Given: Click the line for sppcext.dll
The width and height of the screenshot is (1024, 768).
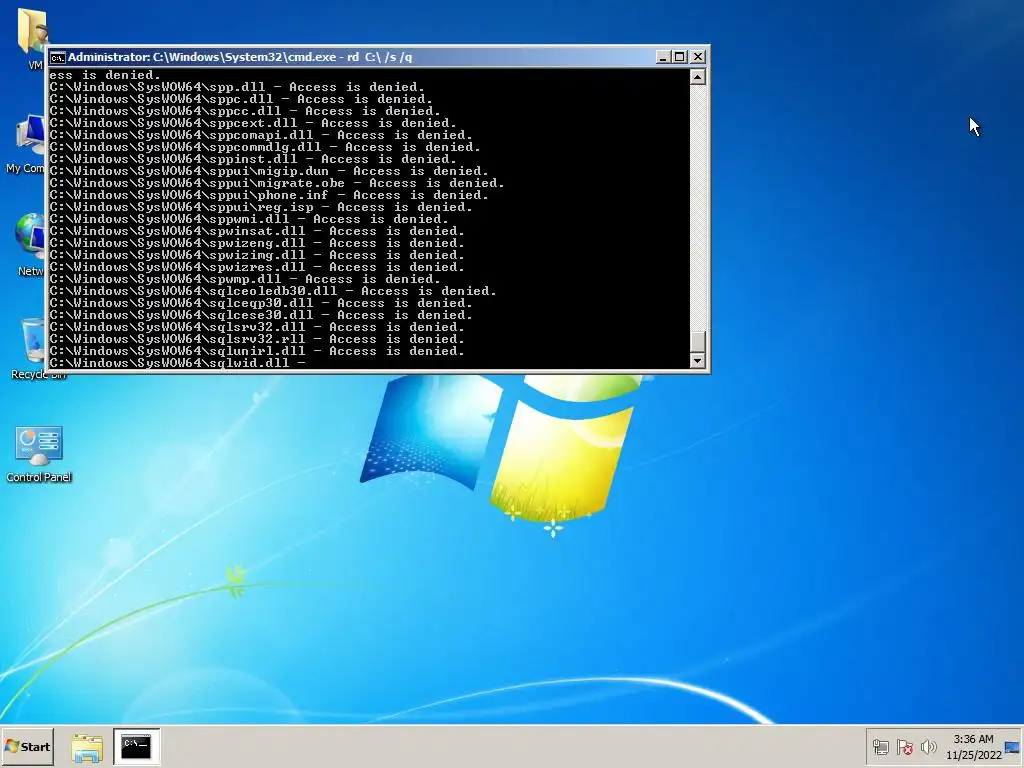Looking at the screenshot, I should pyautogui.click(x=253, y=123).
